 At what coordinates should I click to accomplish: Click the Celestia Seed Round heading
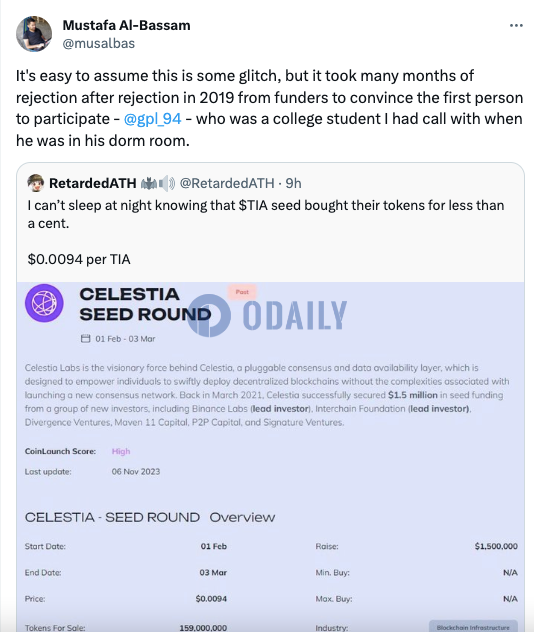pos(145,304)
